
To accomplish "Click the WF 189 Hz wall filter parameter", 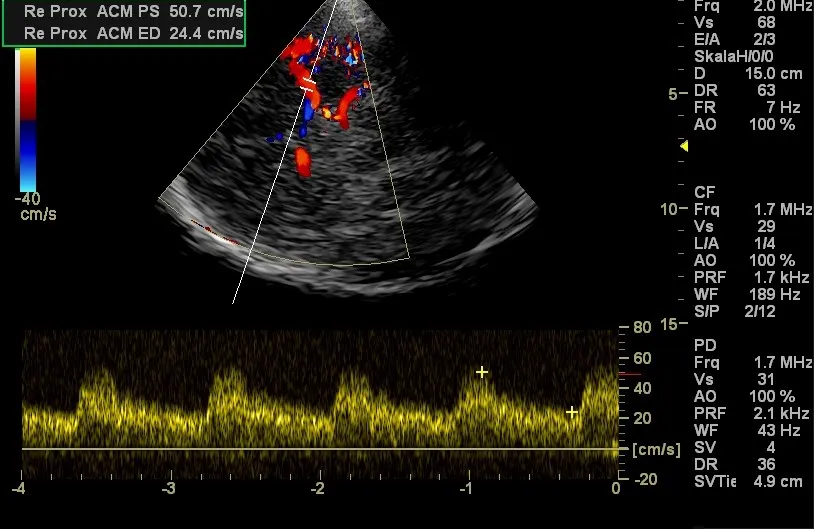I will [747, 294].
